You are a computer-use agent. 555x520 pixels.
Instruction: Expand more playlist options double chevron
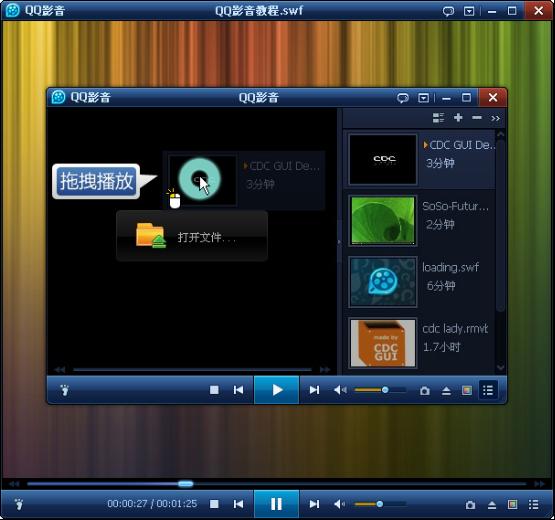click(x=496, y=118)
